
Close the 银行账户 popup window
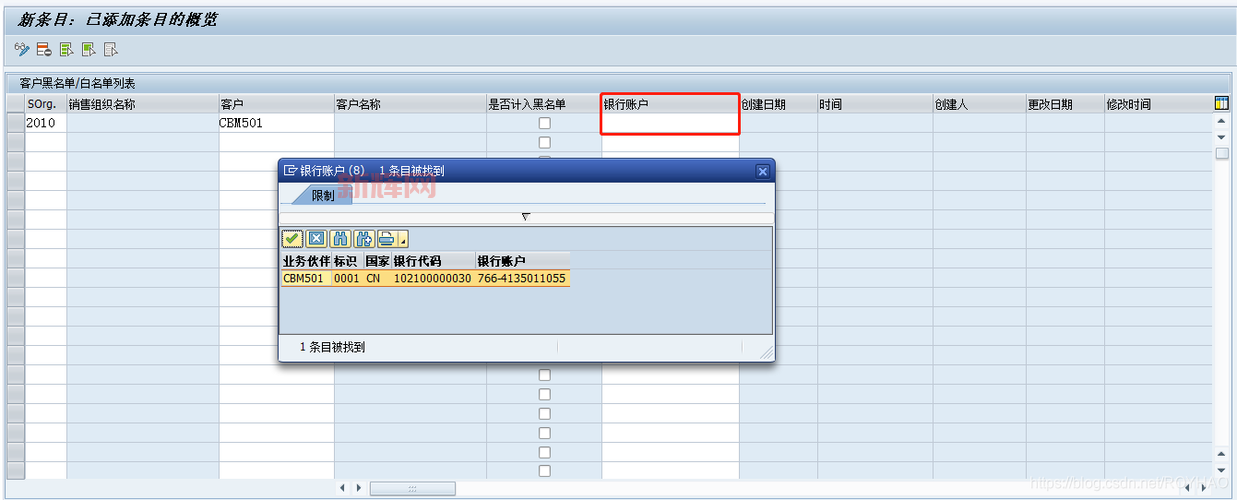[762, 171]
